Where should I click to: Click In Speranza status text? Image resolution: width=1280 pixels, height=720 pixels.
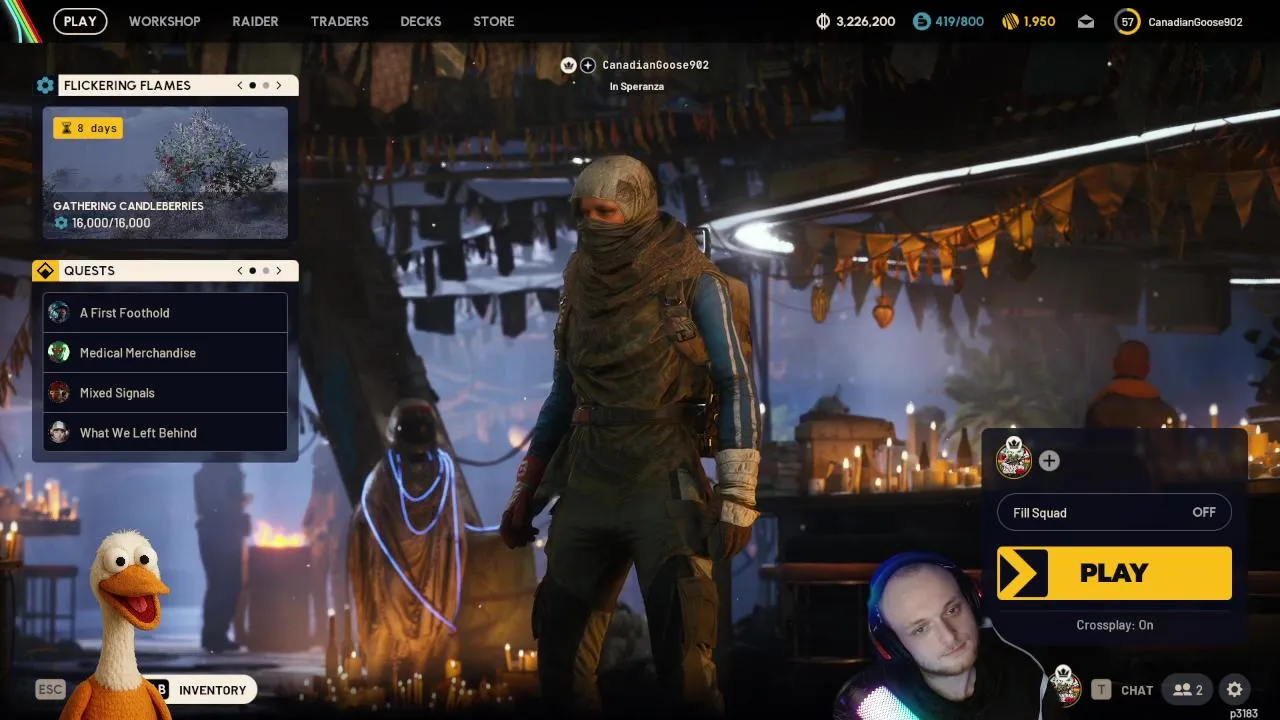pos(637,87)
